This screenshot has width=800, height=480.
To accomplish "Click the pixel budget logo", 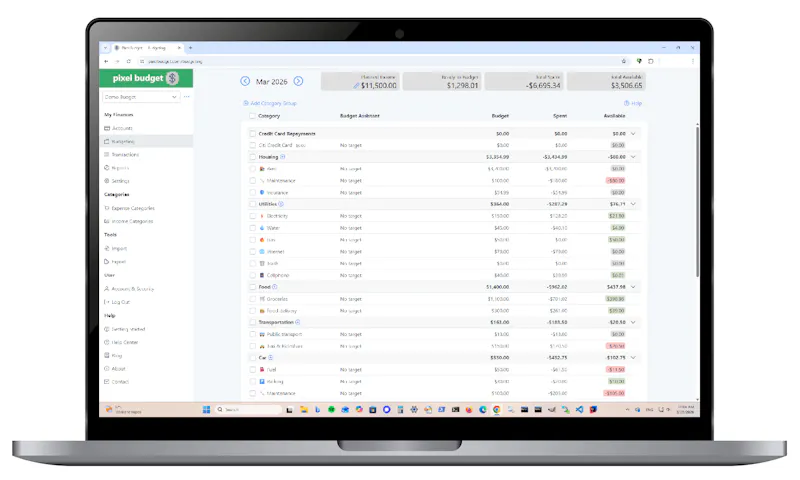I will (146, 78).
